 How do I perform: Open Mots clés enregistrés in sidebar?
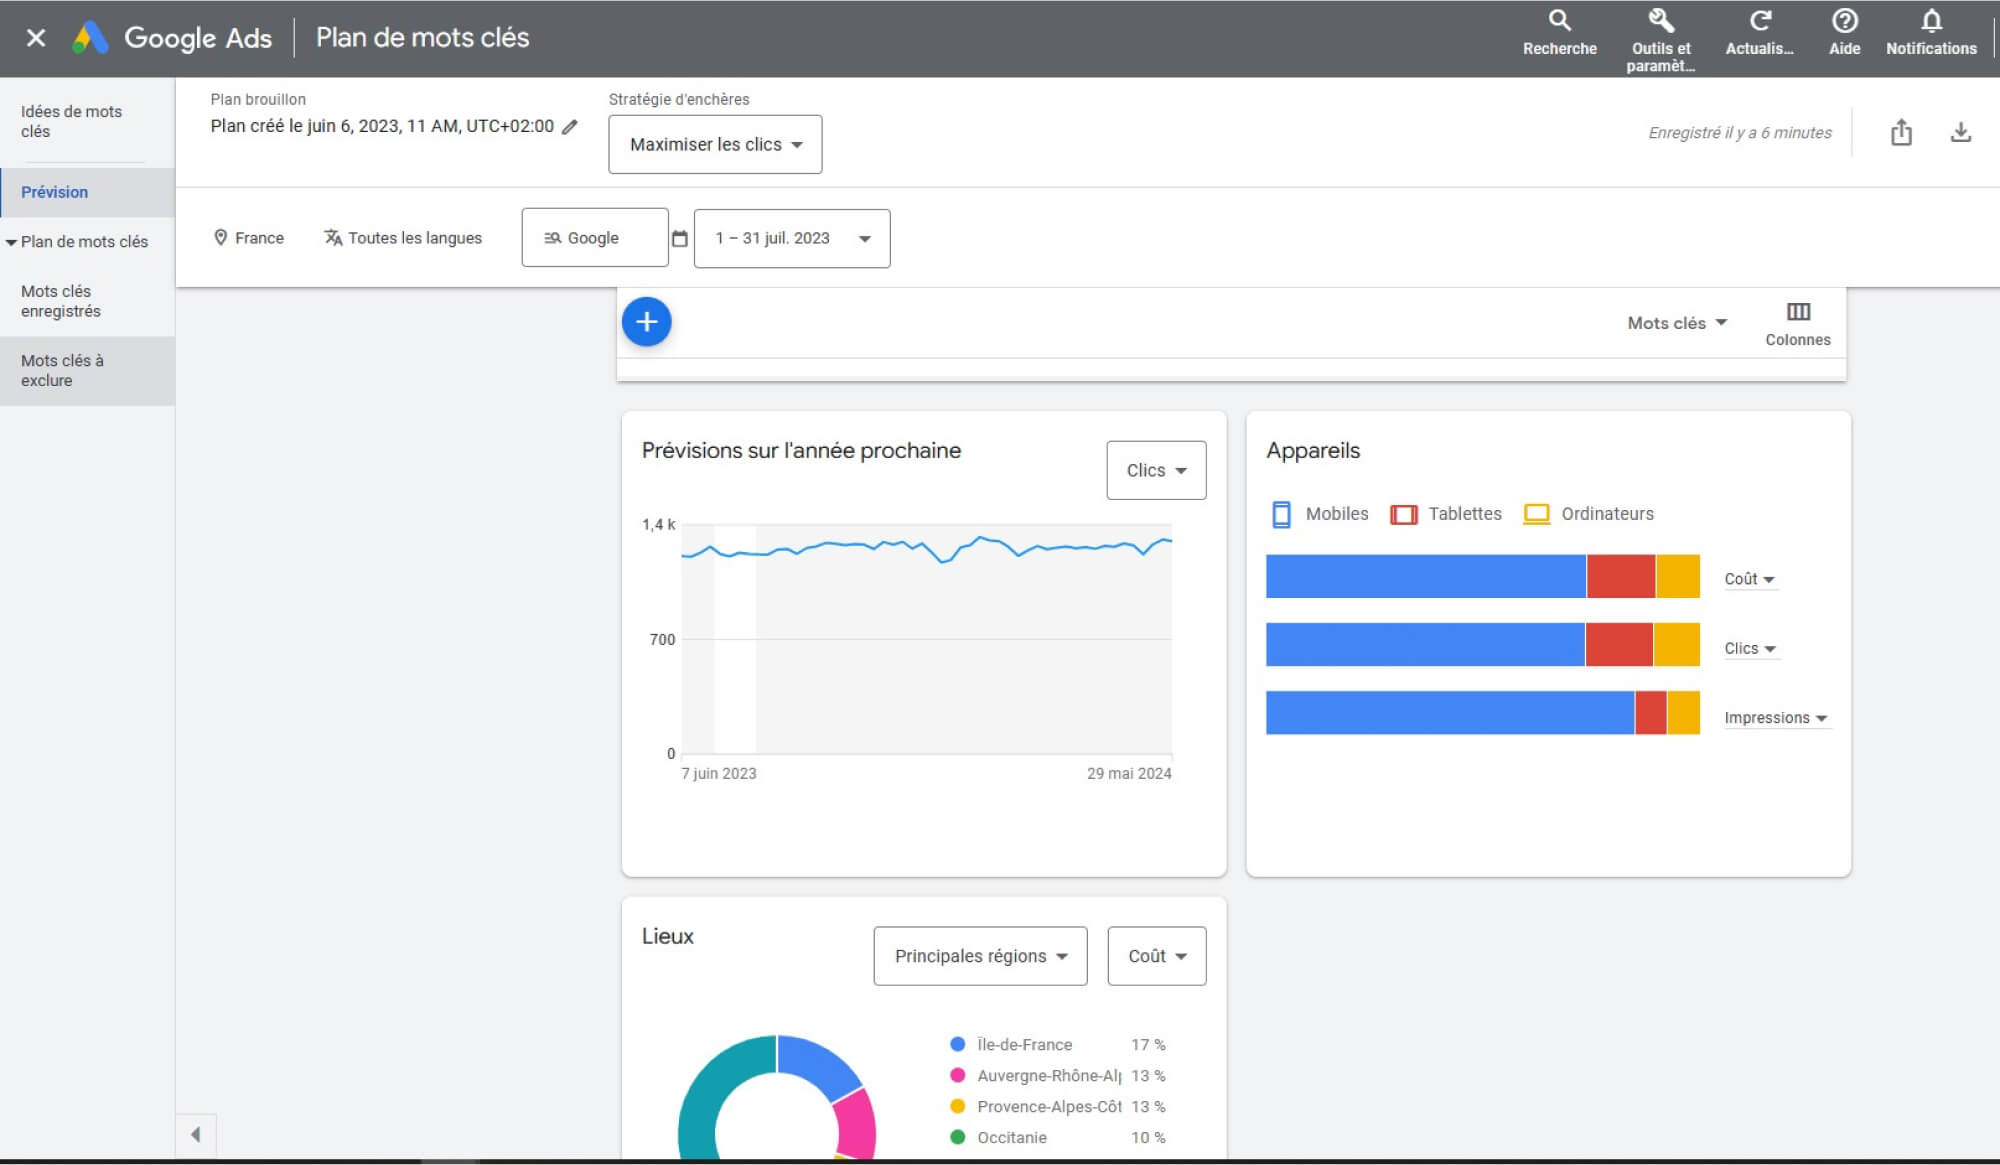tap(61, 301)
